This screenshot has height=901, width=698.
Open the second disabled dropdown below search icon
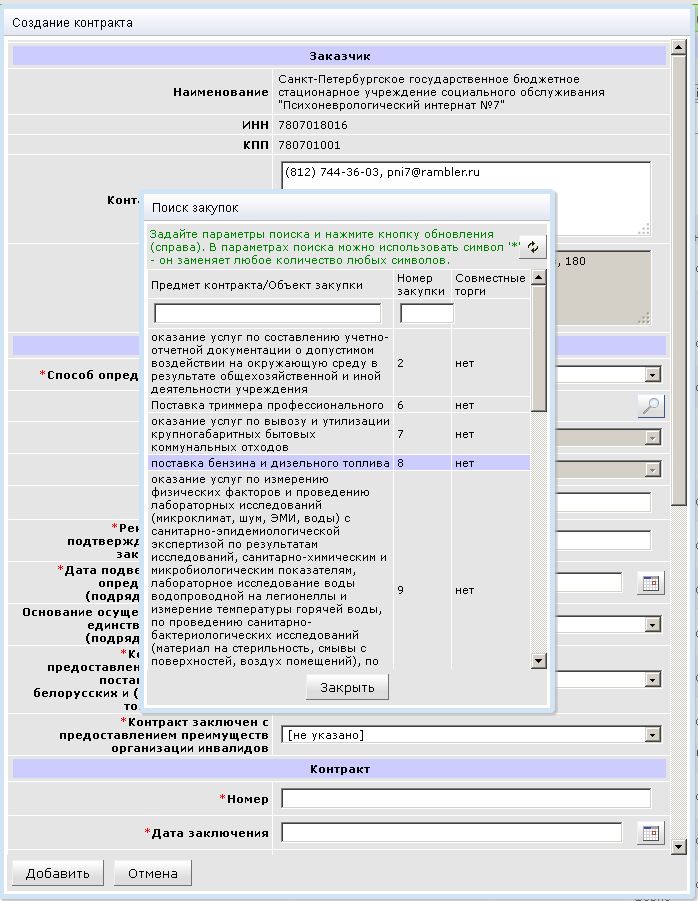coord(652,470)
